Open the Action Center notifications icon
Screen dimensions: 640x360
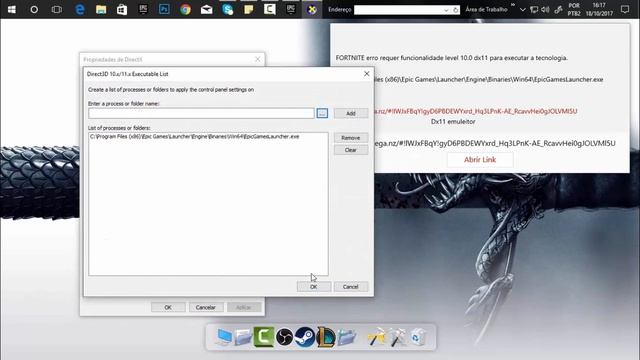pos(624,9)
